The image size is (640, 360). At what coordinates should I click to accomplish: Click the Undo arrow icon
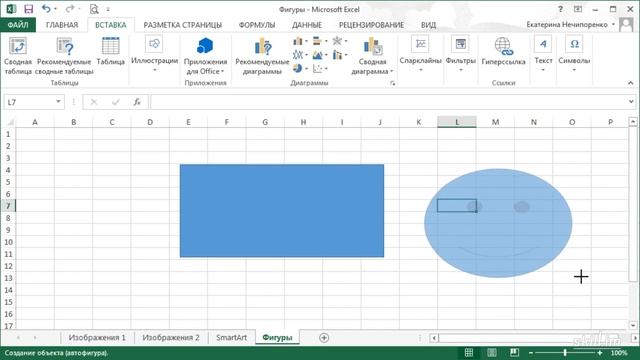(x=46, y=9)
